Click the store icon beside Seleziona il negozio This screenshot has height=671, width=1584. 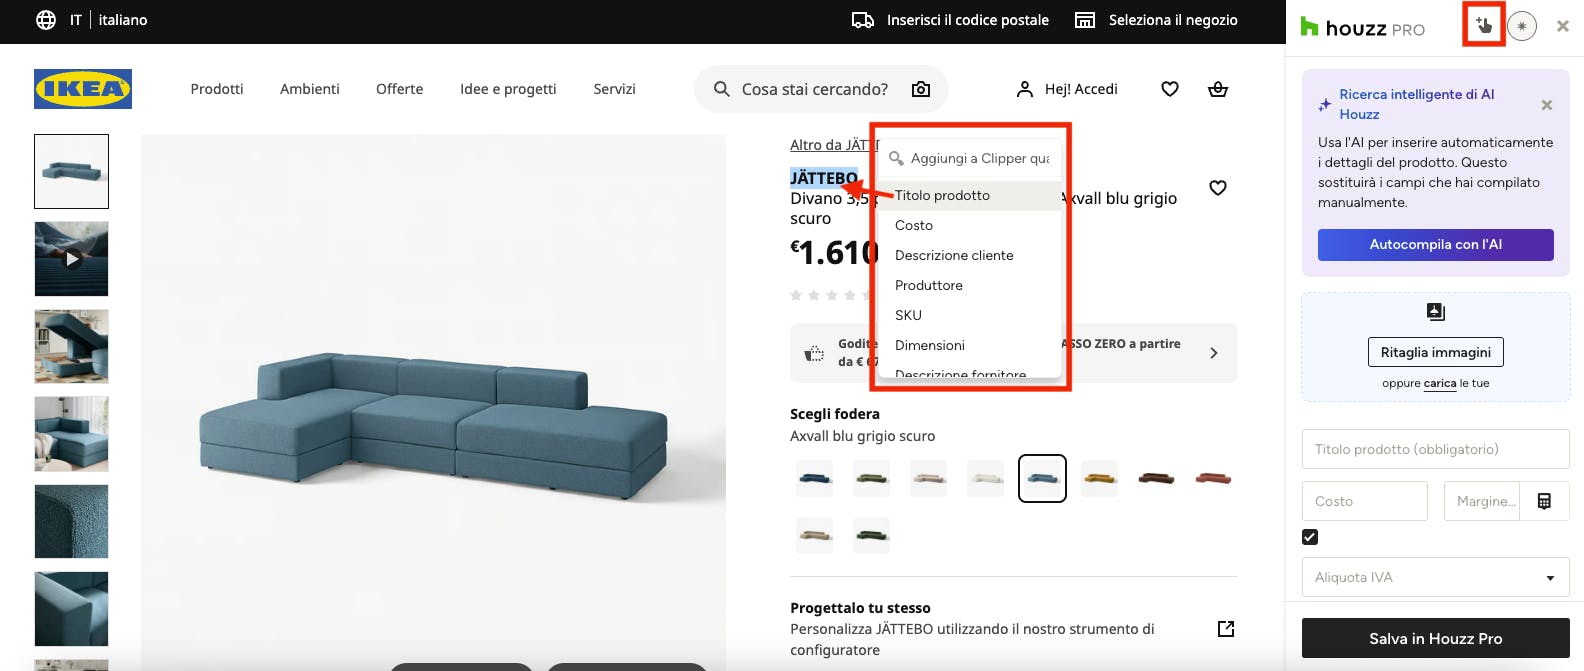(1085, 20)
